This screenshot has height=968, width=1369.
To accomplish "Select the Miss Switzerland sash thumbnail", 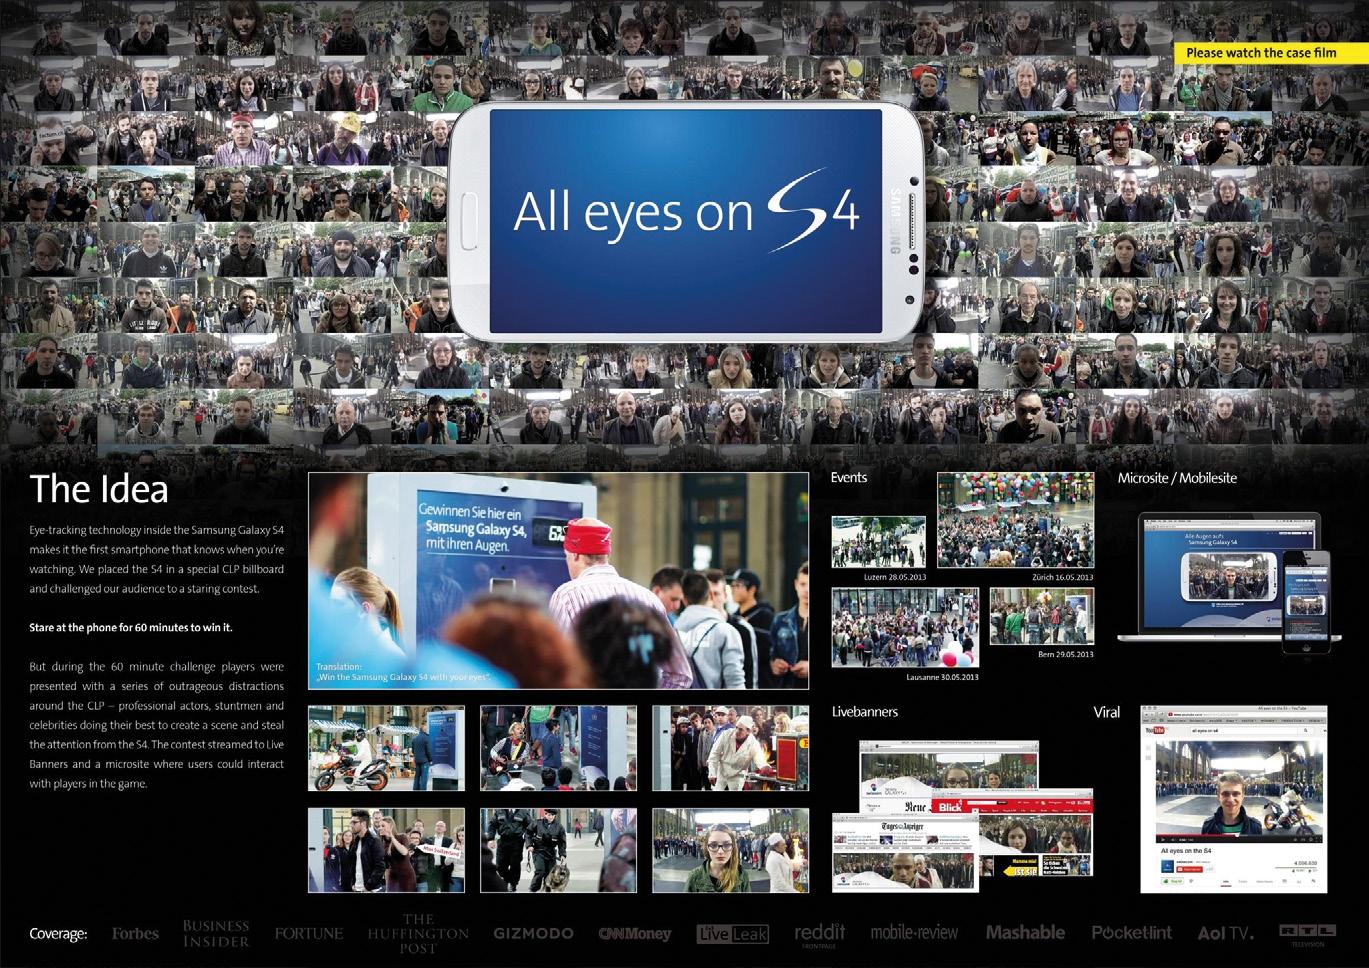I will (x=386, y=850).
